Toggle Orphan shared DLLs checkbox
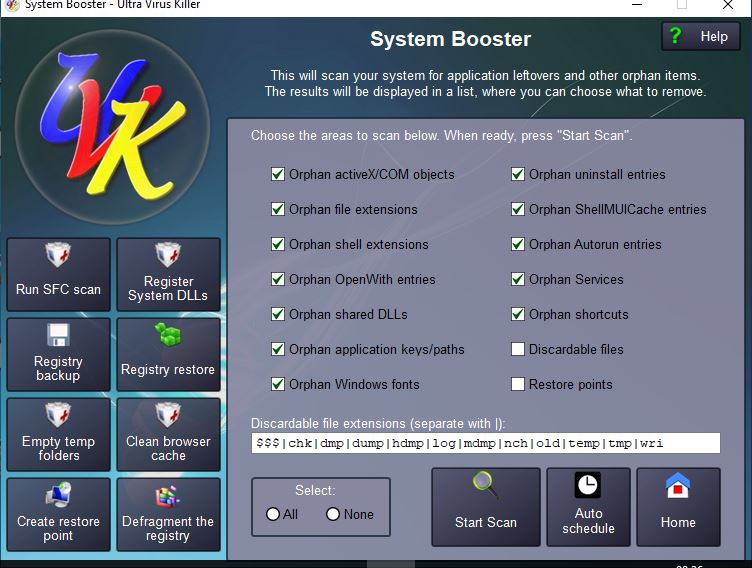This screenshot has height=568, width=752. [x=278, y=314]
